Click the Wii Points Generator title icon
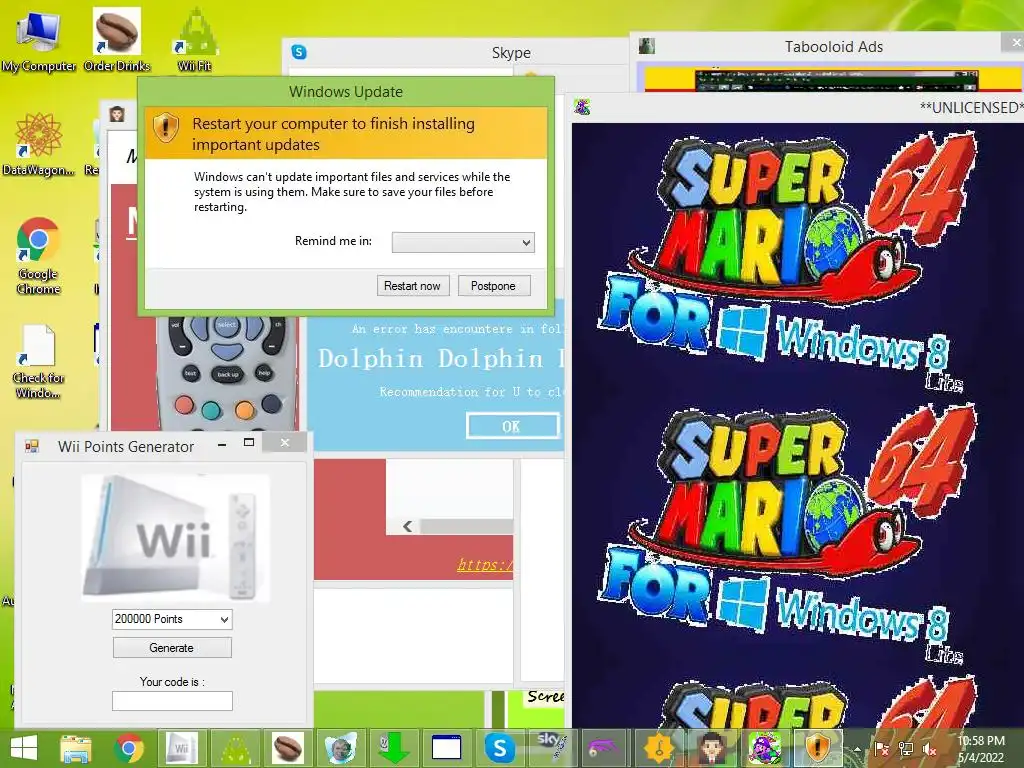 (x=31, y=446)
